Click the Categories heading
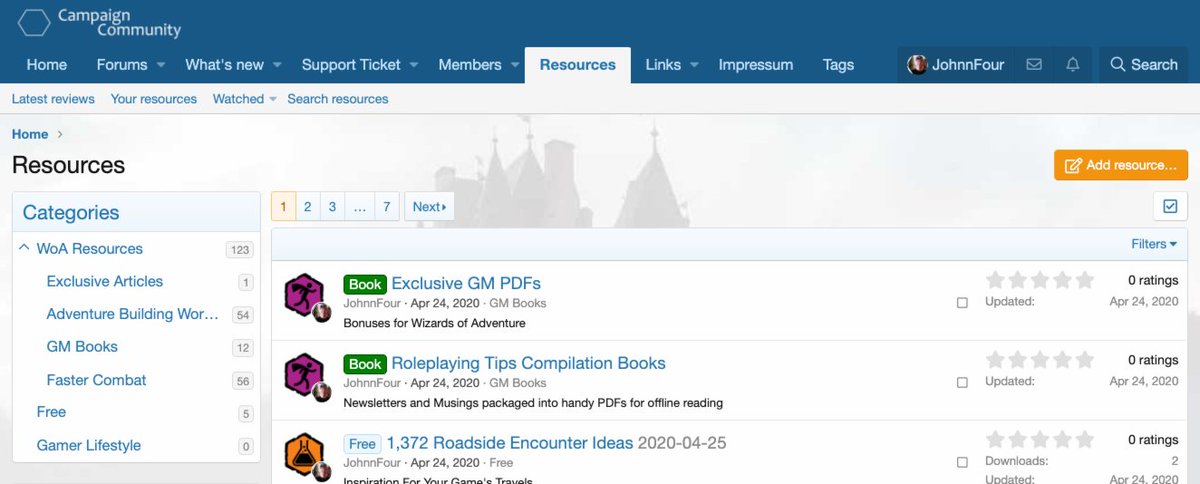The image size is (1200, 484). coord(71,212)
